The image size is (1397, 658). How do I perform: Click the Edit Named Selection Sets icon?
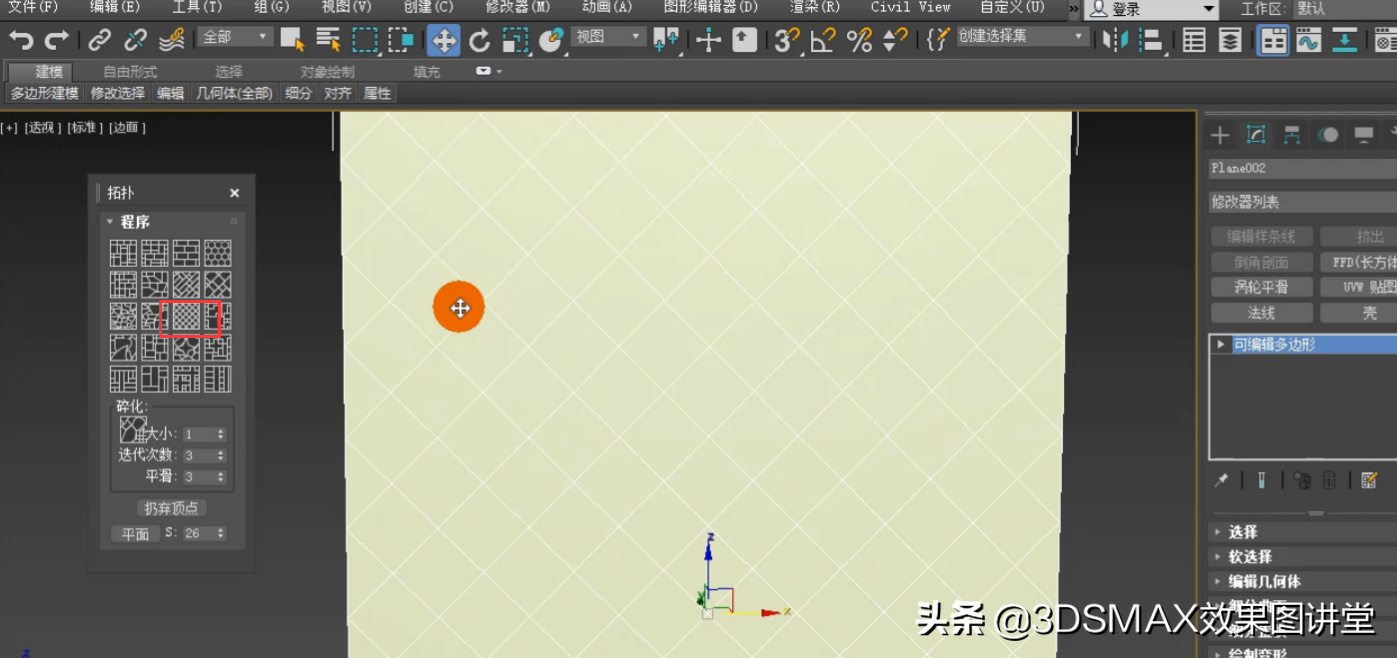coord(937,40)
